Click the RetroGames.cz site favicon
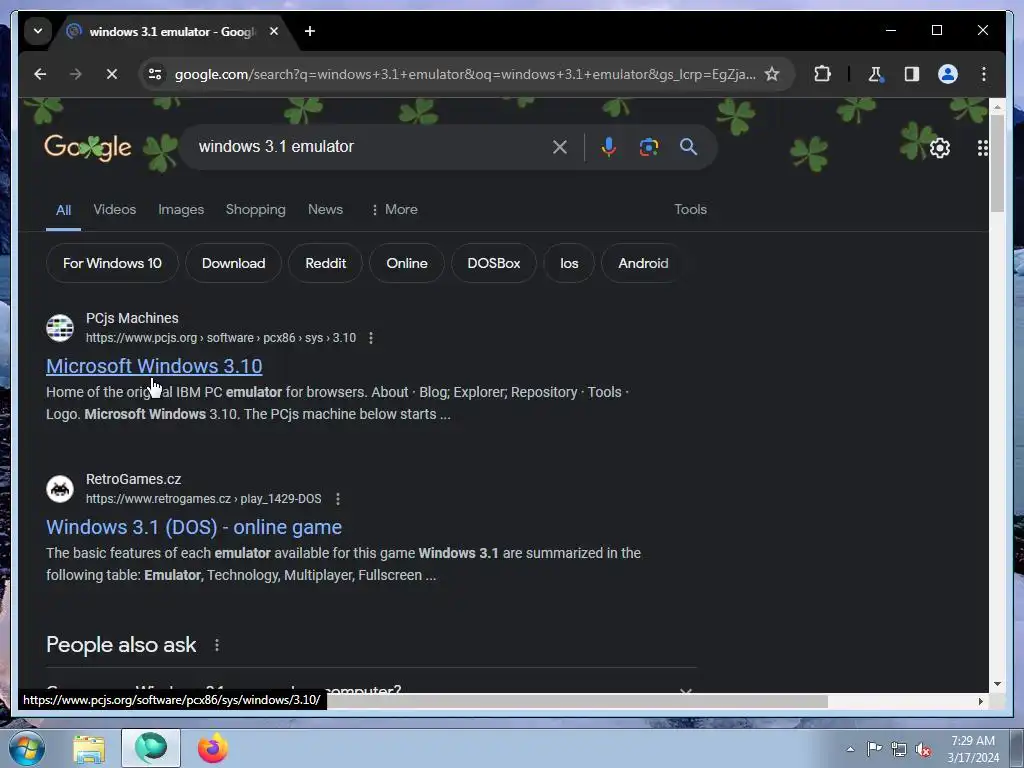 click(x=60, y=488)
